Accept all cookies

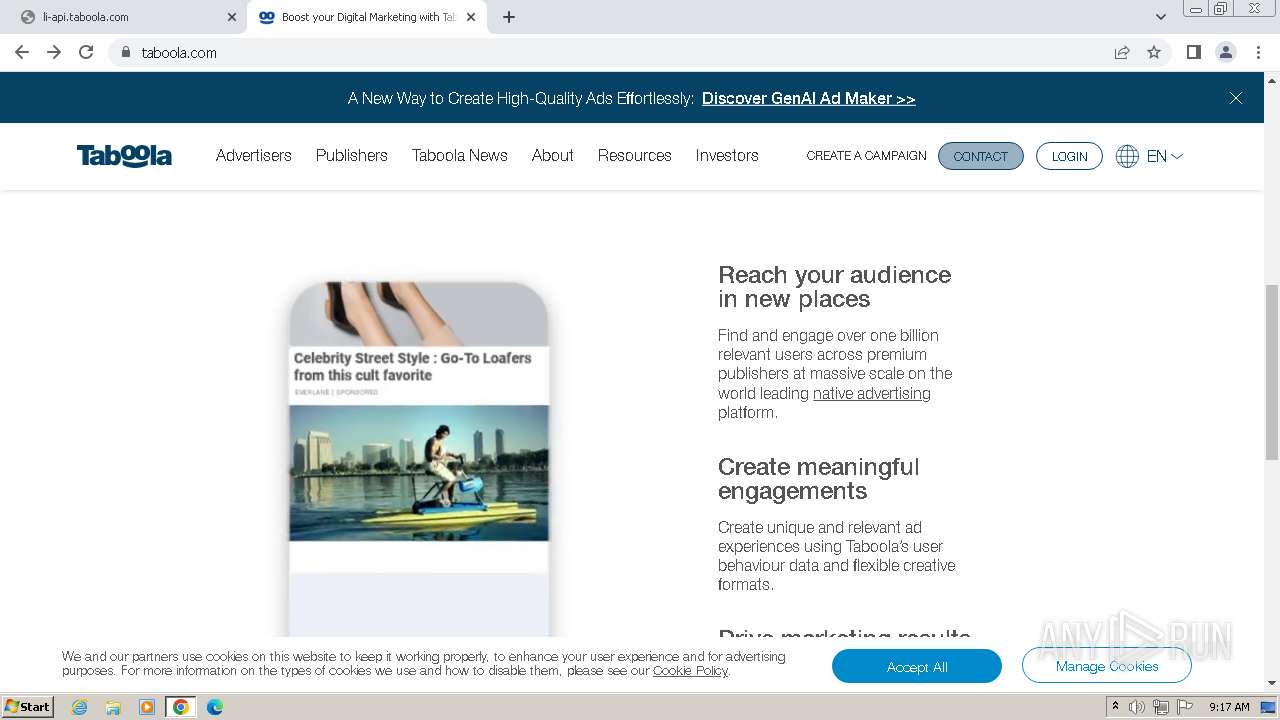point(916,666)
